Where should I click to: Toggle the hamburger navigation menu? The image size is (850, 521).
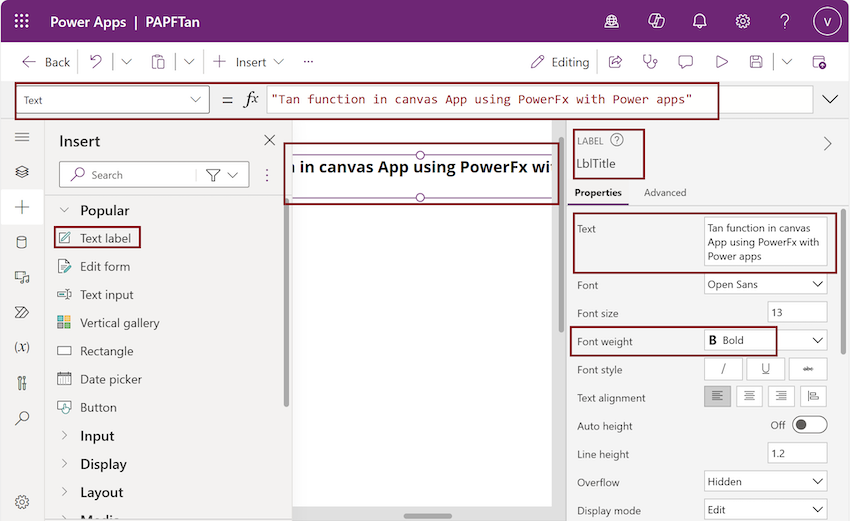pyautogui.click(x=22, y=137)
